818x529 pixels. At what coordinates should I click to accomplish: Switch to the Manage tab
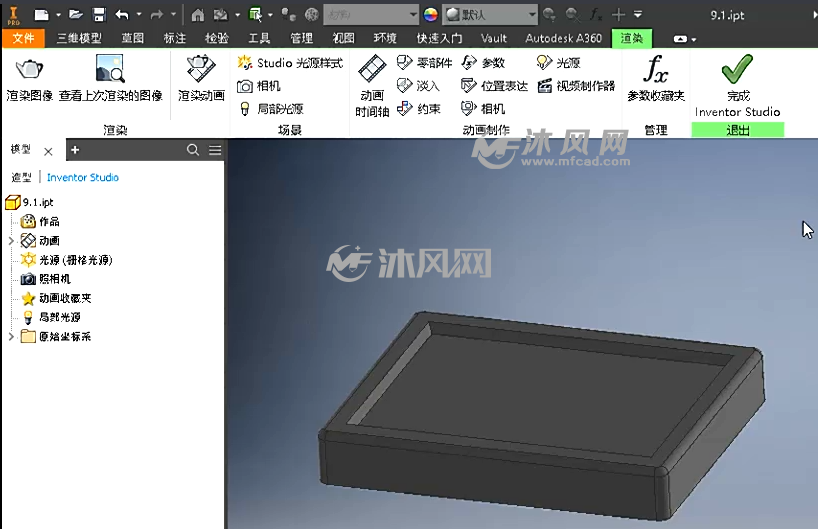[x=302, y=38]
